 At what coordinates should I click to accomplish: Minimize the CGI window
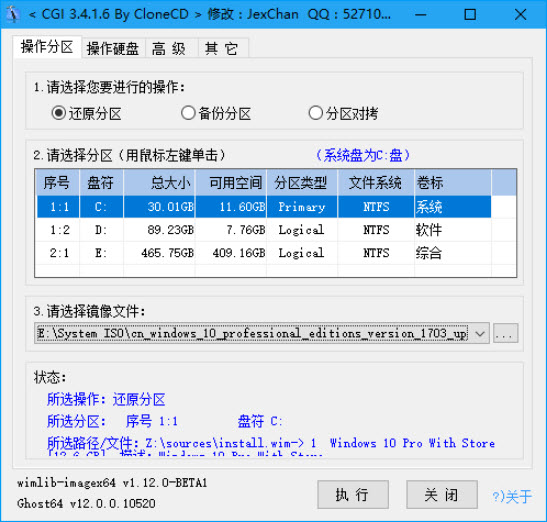click(421, 15)
